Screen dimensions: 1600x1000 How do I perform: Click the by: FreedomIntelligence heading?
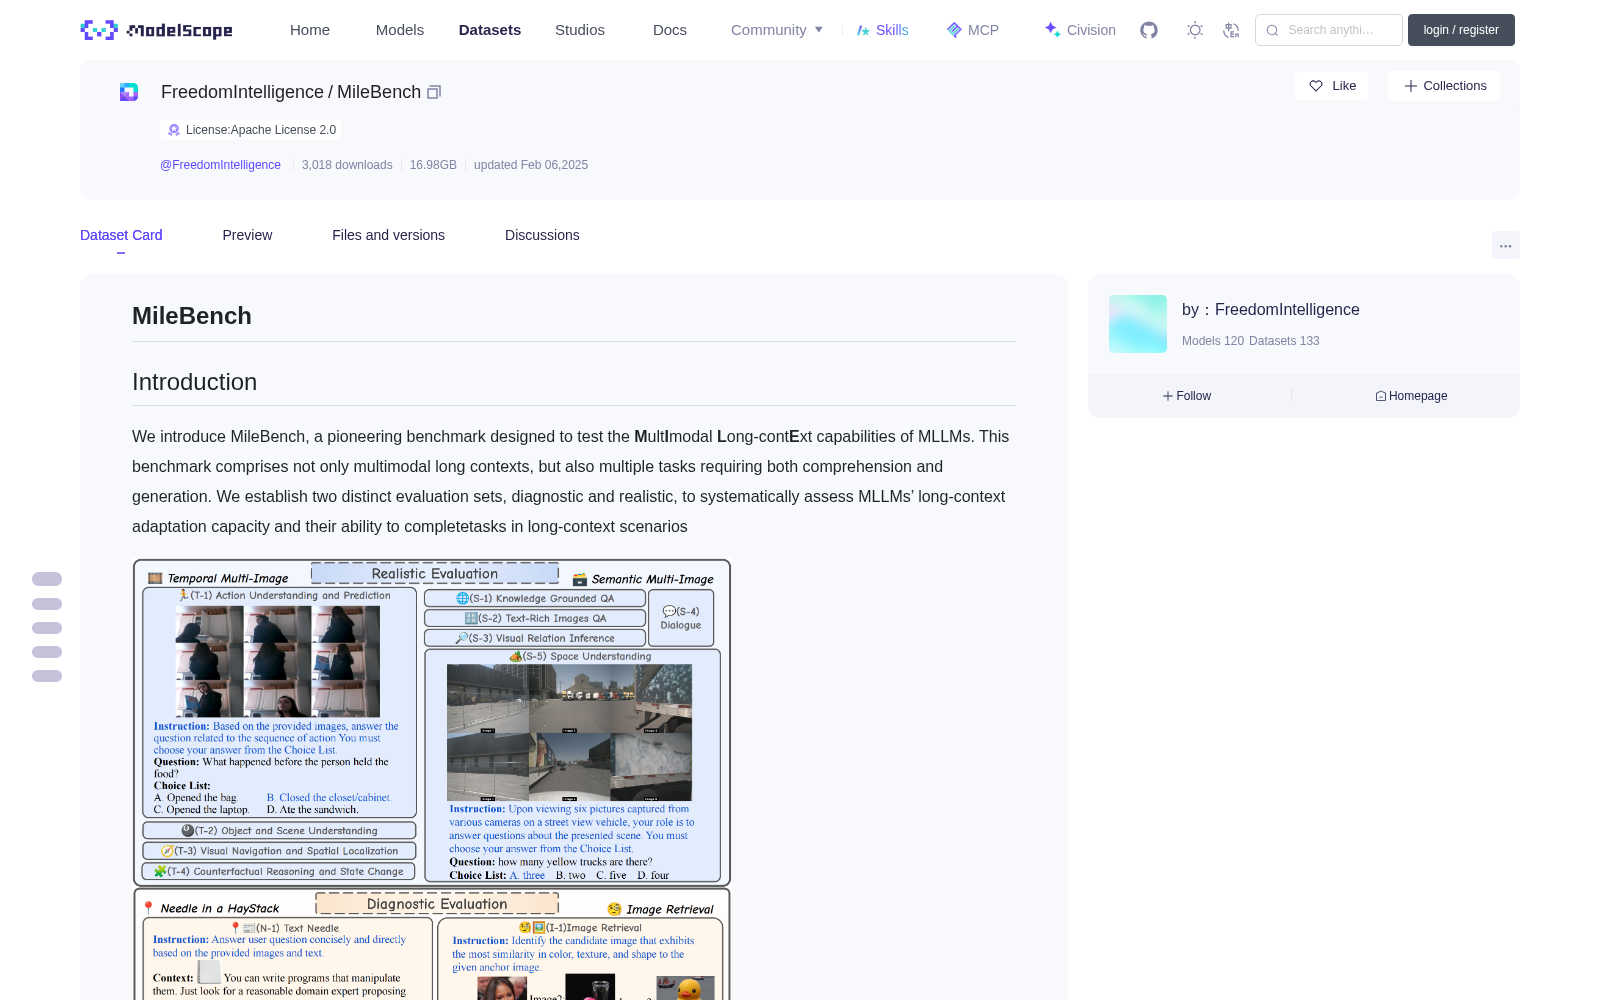point(1270,310)
